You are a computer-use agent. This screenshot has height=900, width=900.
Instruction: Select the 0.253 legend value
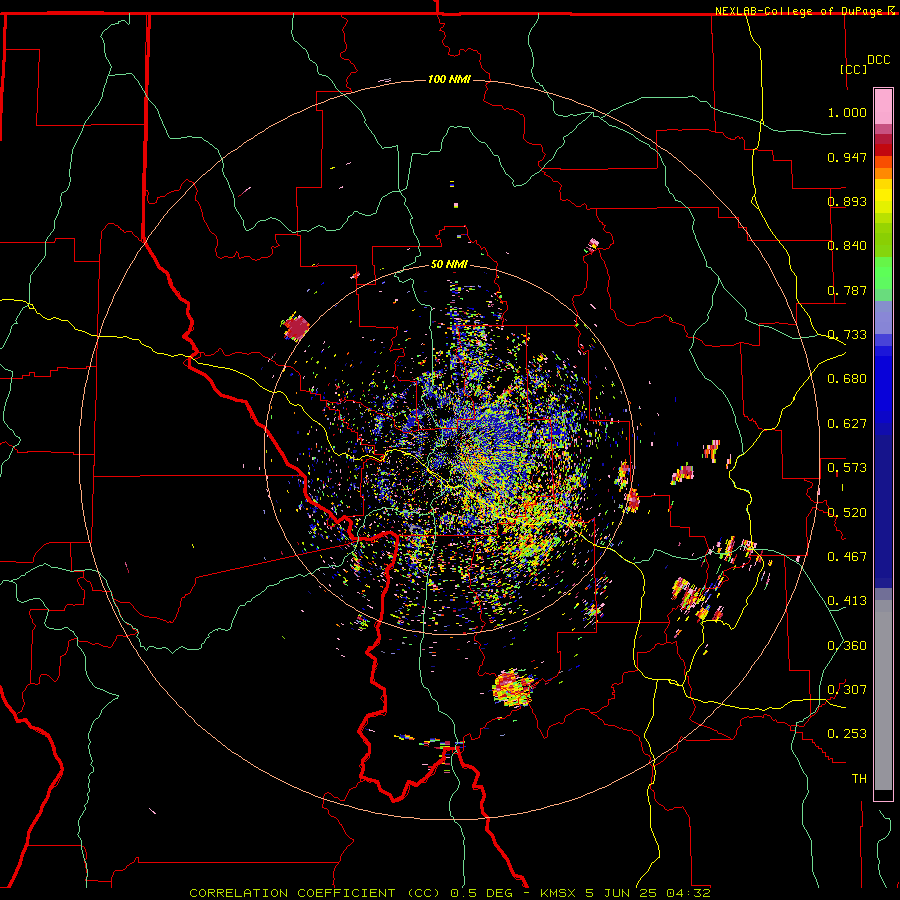tap(847, 734)
